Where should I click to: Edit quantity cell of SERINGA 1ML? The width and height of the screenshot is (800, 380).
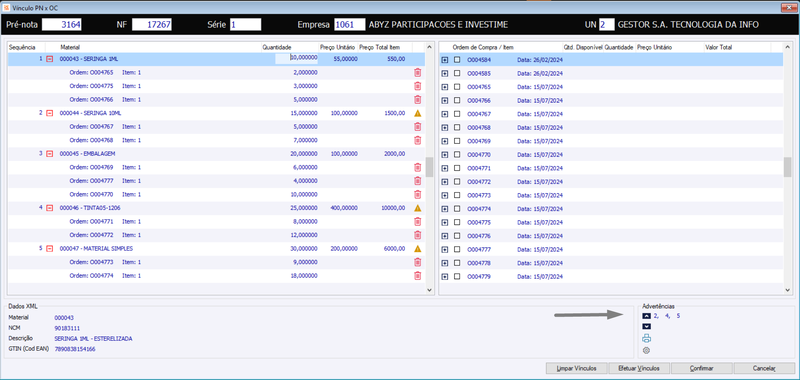click(x=296, y=59)
